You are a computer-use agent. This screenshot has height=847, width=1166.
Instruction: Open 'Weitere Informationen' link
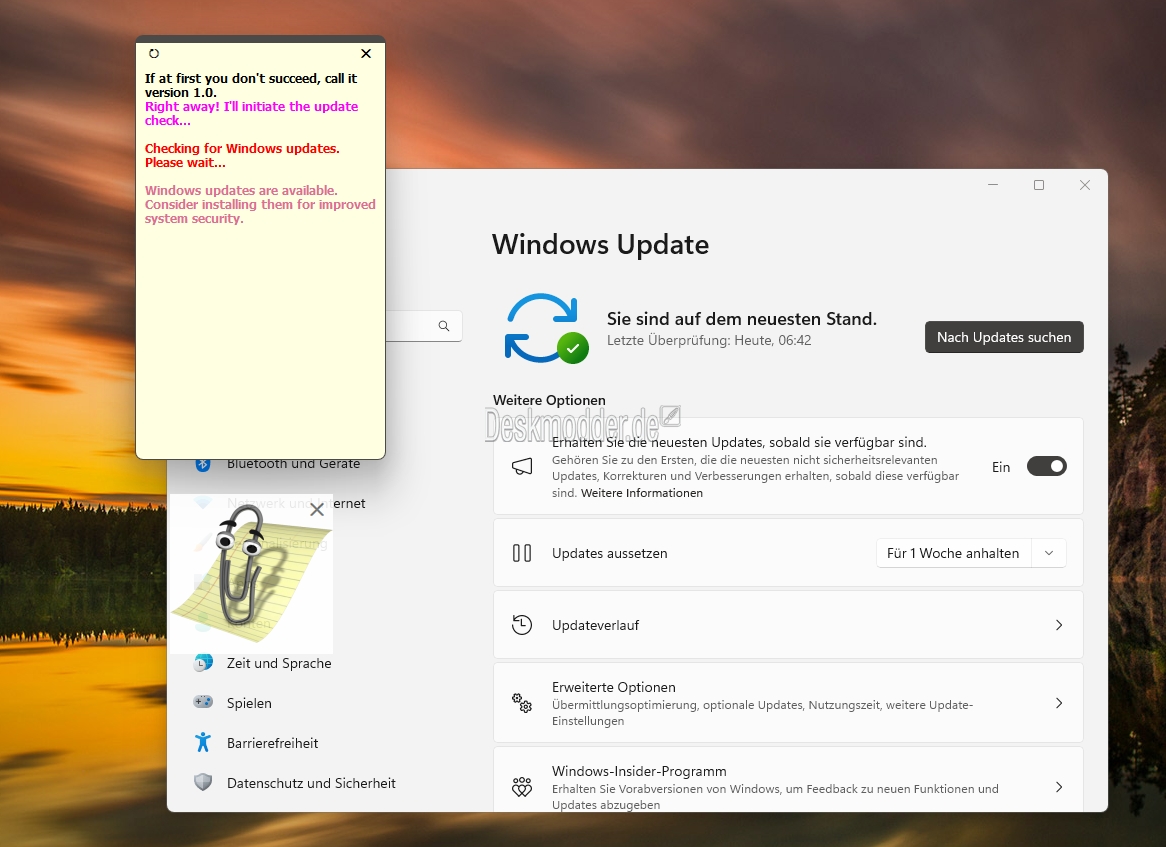642,493
